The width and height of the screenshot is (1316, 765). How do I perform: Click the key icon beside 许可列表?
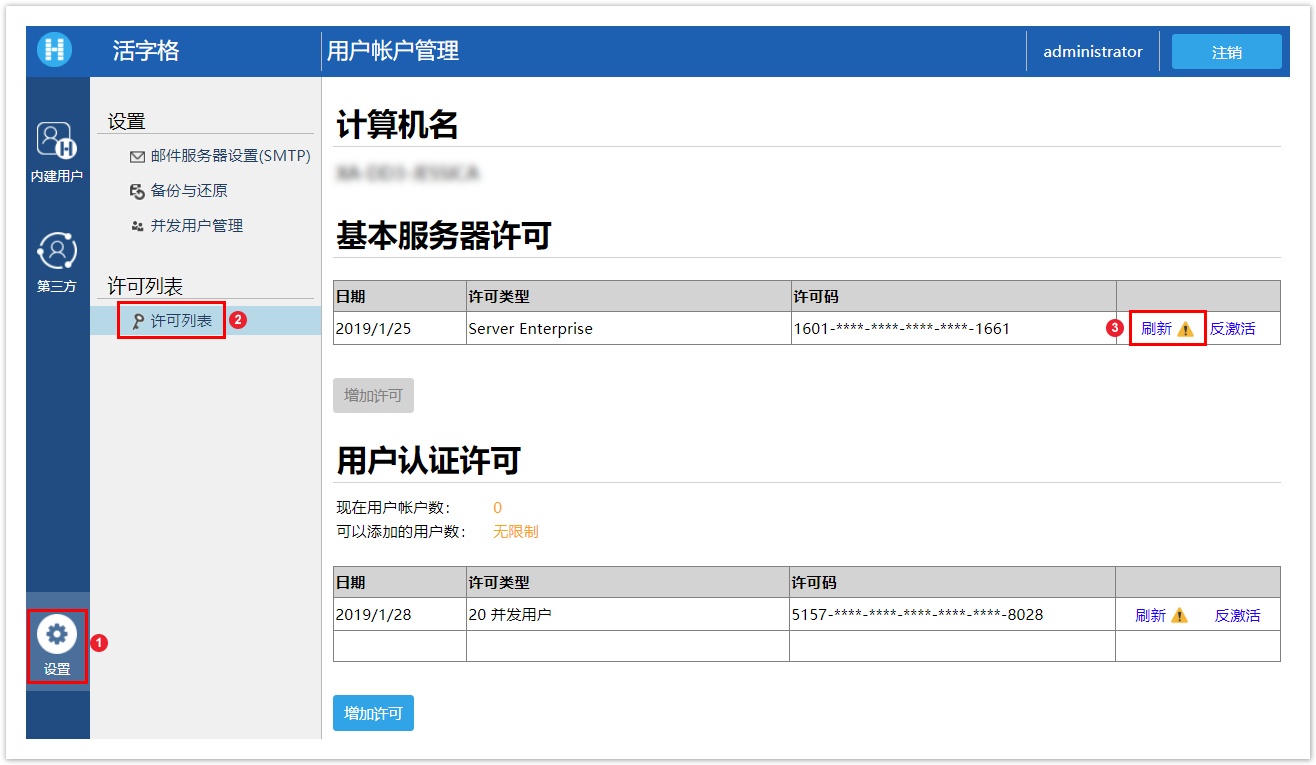pyautogui.click(x=138, y=321)
